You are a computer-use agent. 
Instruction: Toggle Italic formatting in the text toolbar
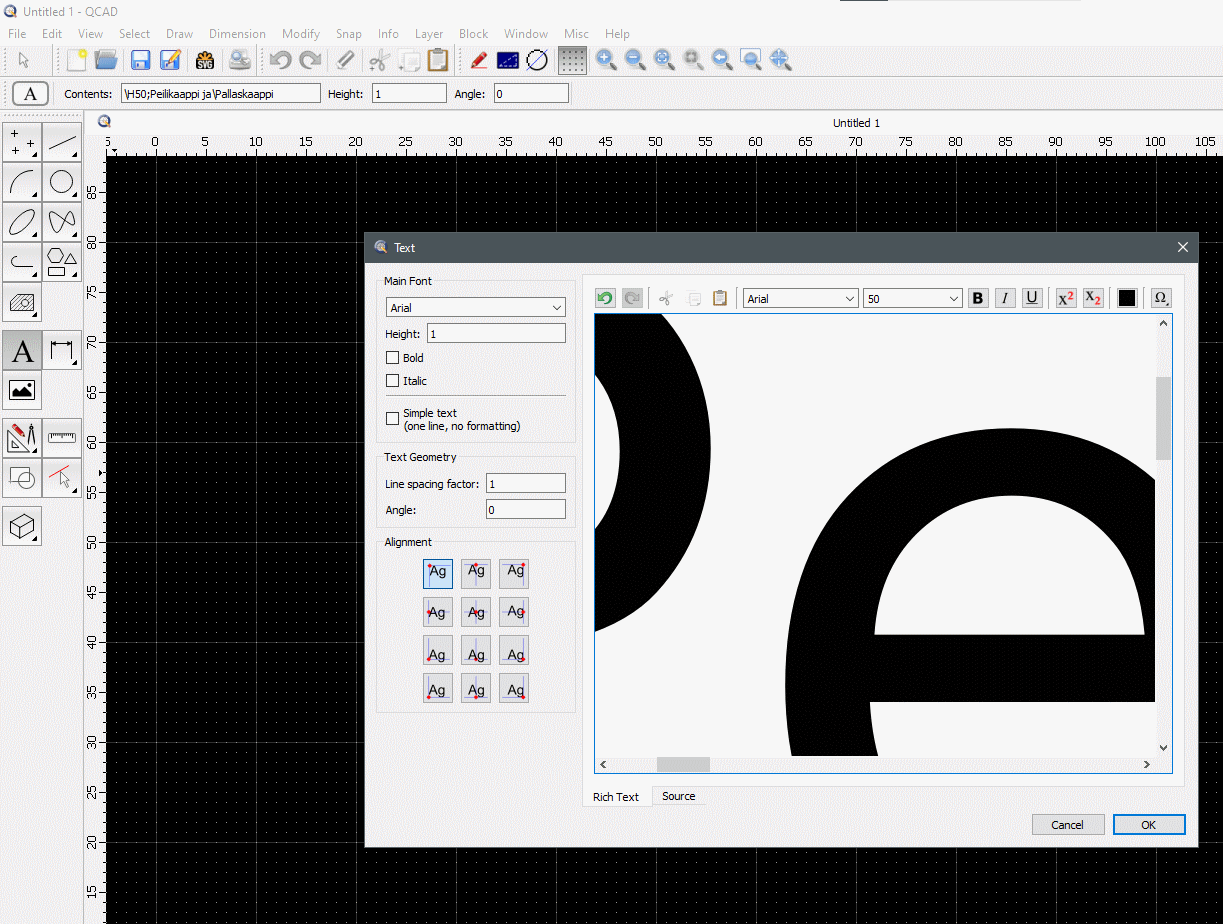click(1005, 298)
